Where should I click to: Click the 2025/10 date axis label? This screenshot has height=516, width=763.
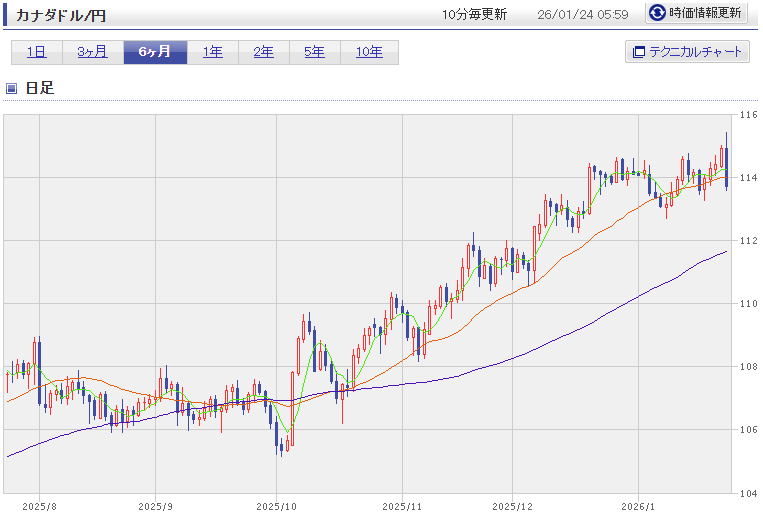[x=276, y=506]
